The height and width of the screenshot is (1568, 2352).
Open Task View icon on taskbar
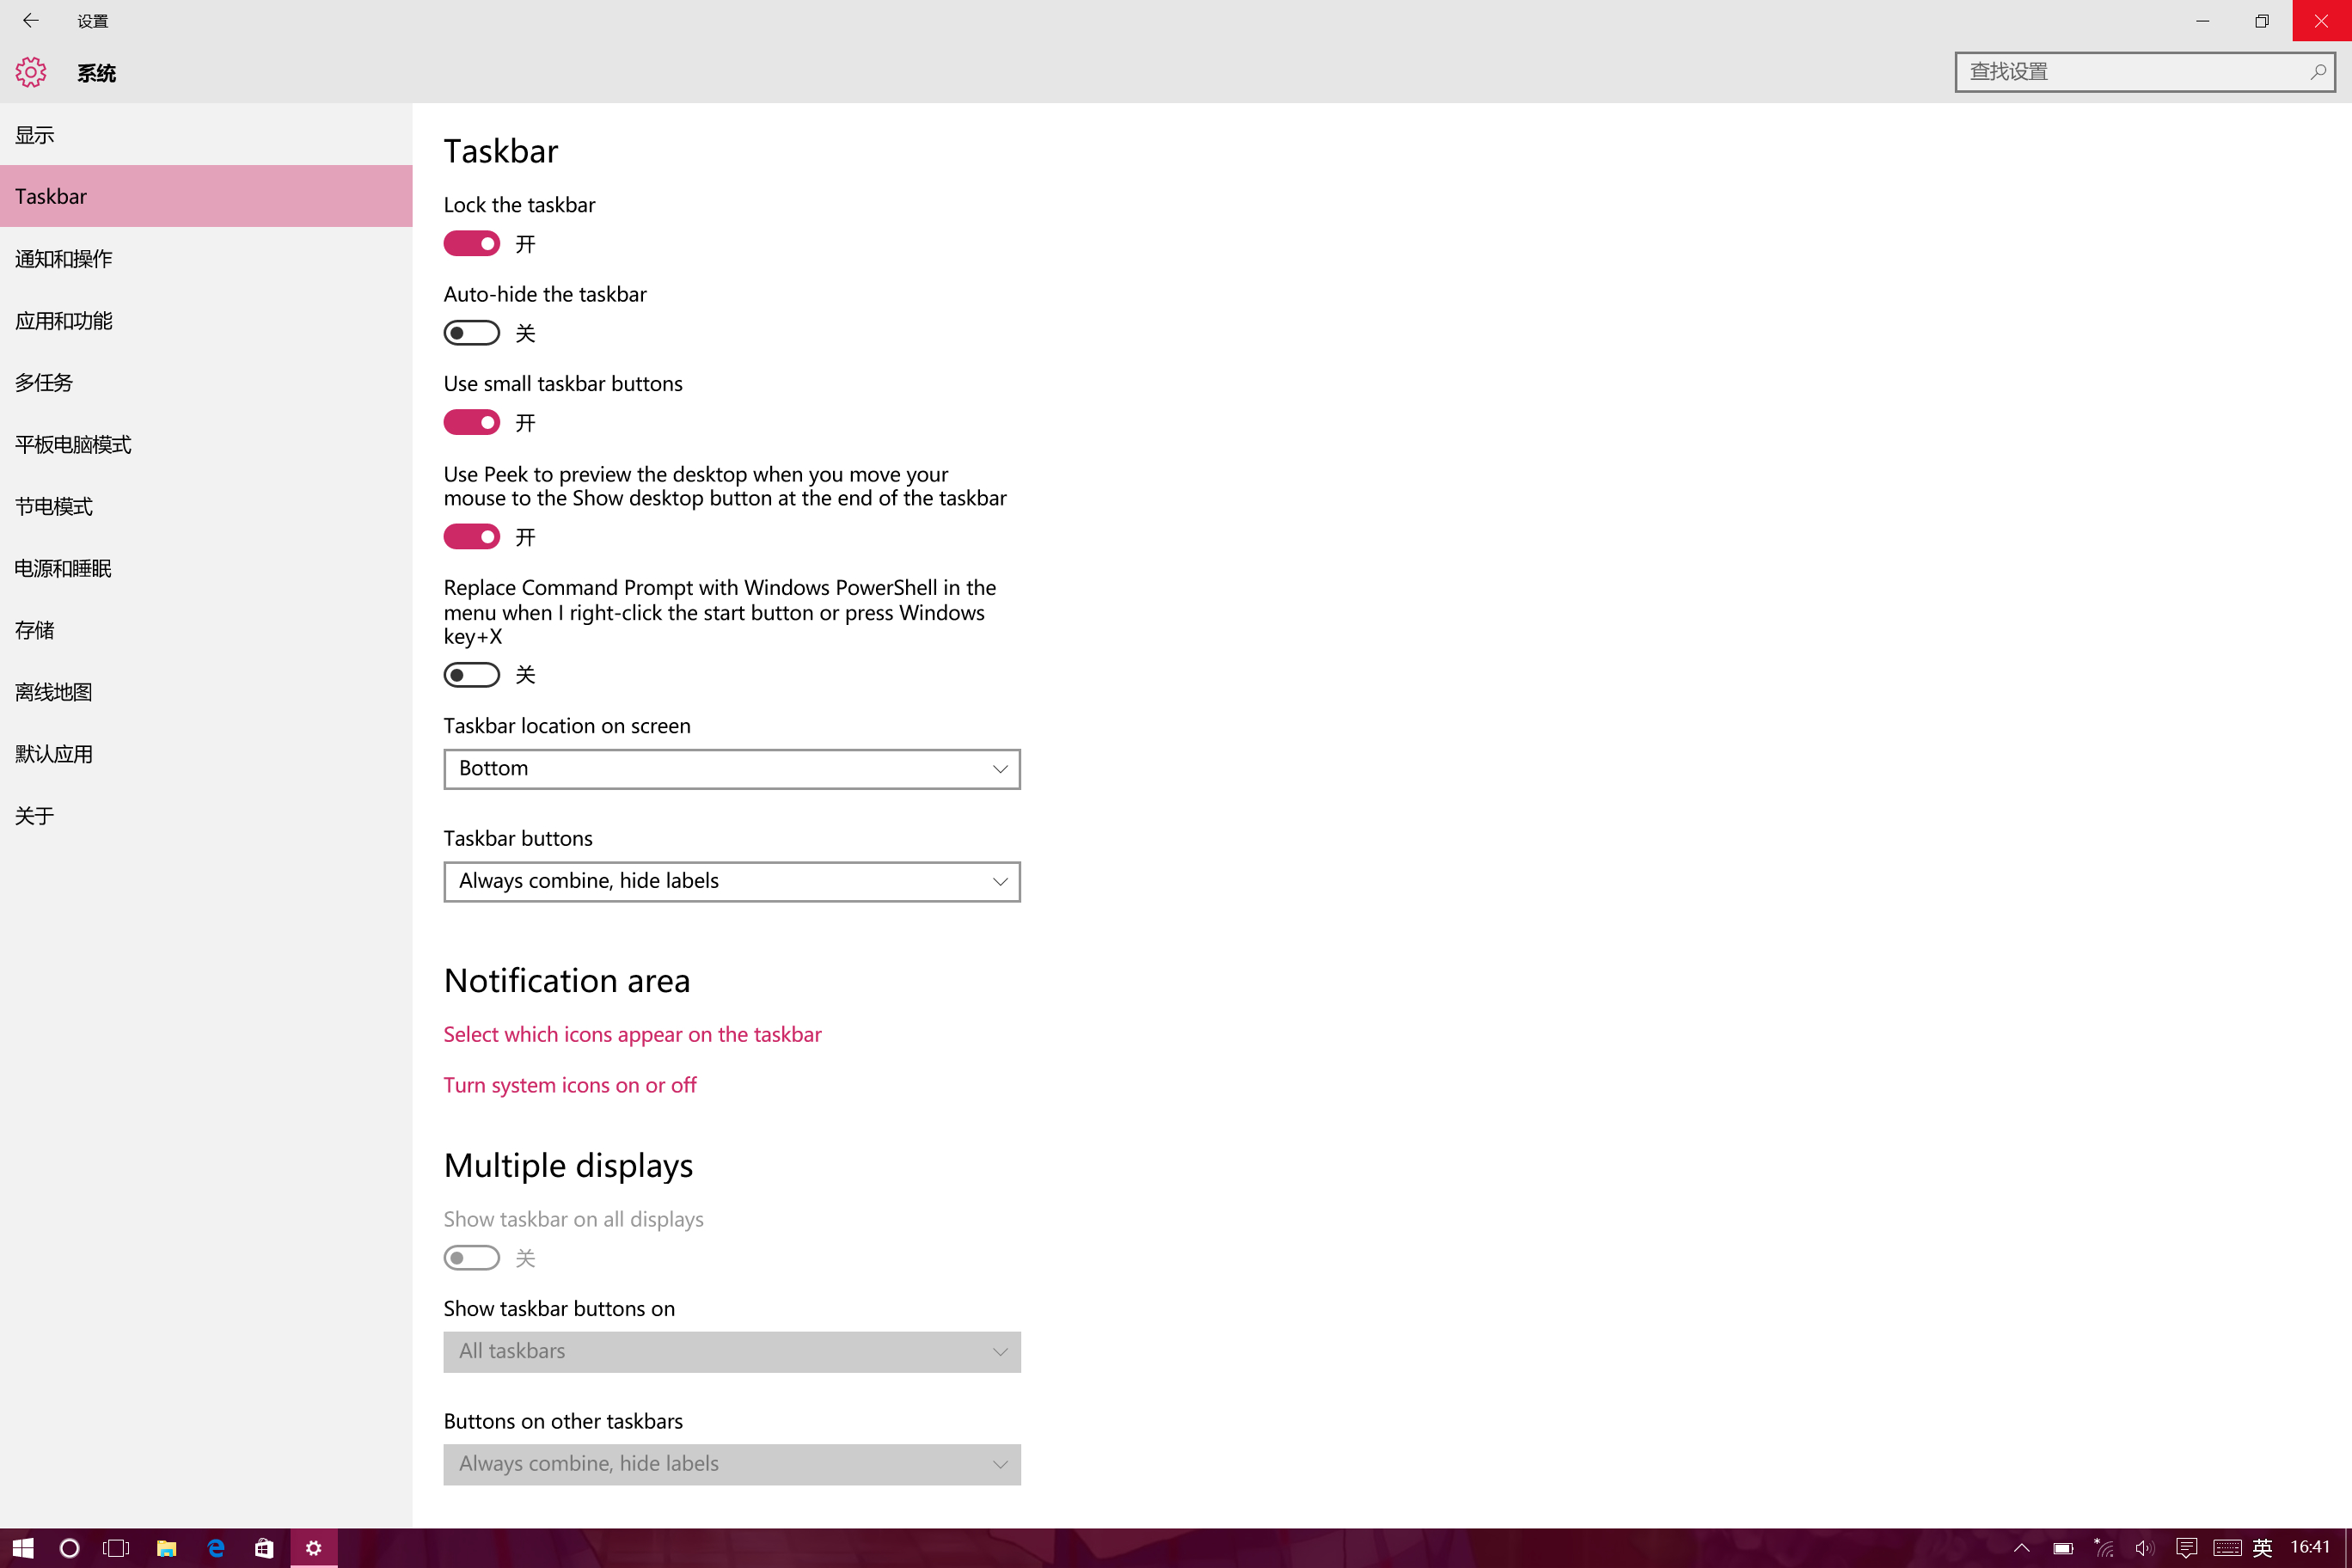tap(116, 1548)
